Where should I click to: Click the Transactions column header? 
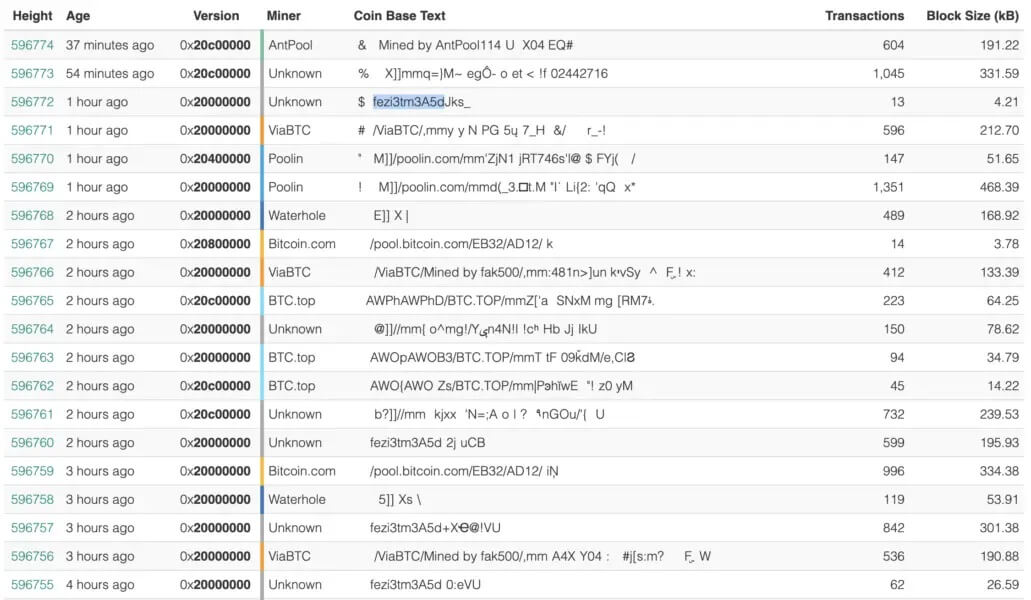pyautogui.click(x=864, y=16)
